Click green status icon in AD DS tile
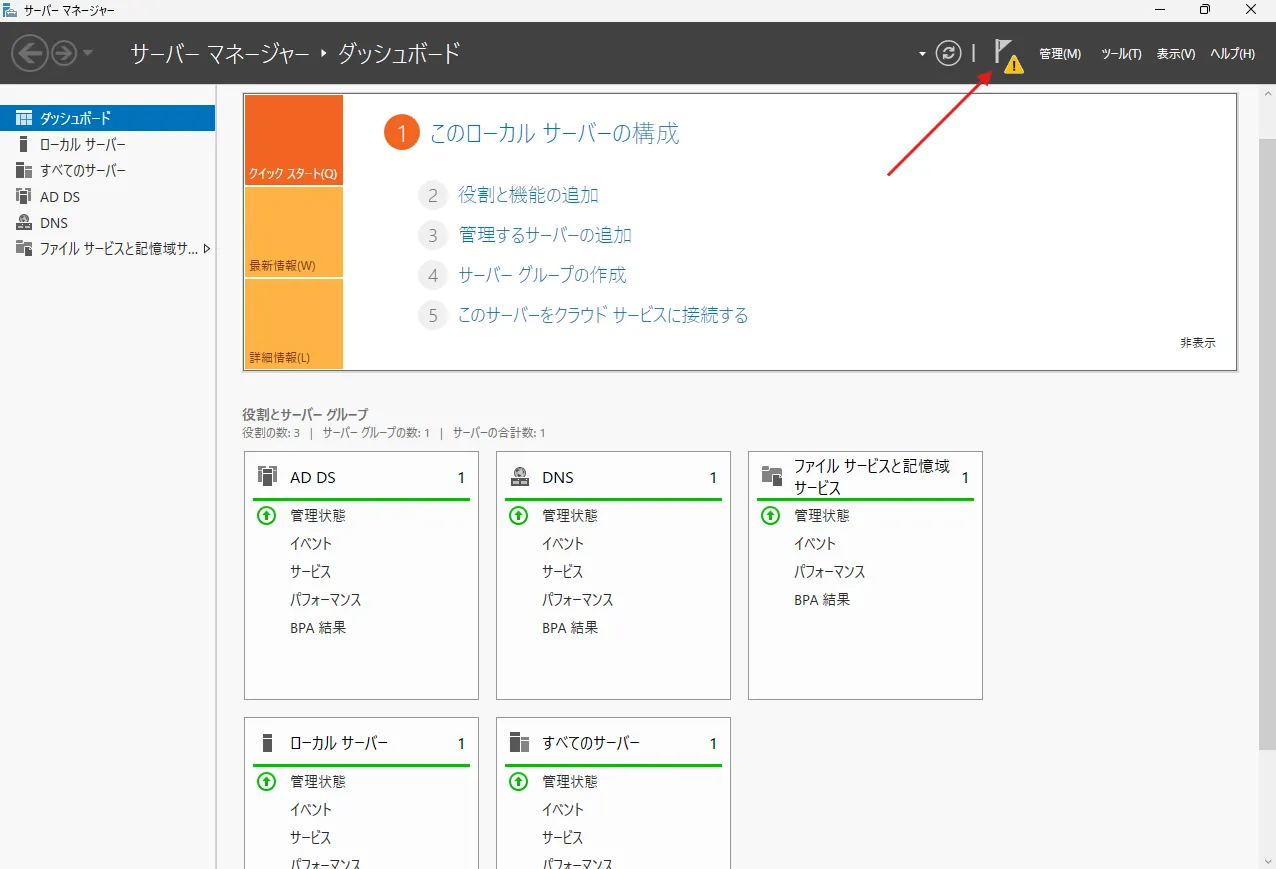Image resolution: width=1276 pixels, height=869 pixels. 266,516
